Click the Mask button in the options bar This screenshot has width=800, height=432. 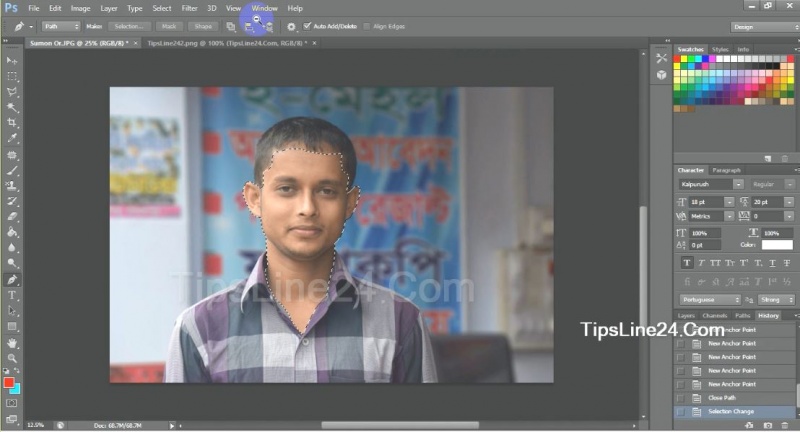170,26
